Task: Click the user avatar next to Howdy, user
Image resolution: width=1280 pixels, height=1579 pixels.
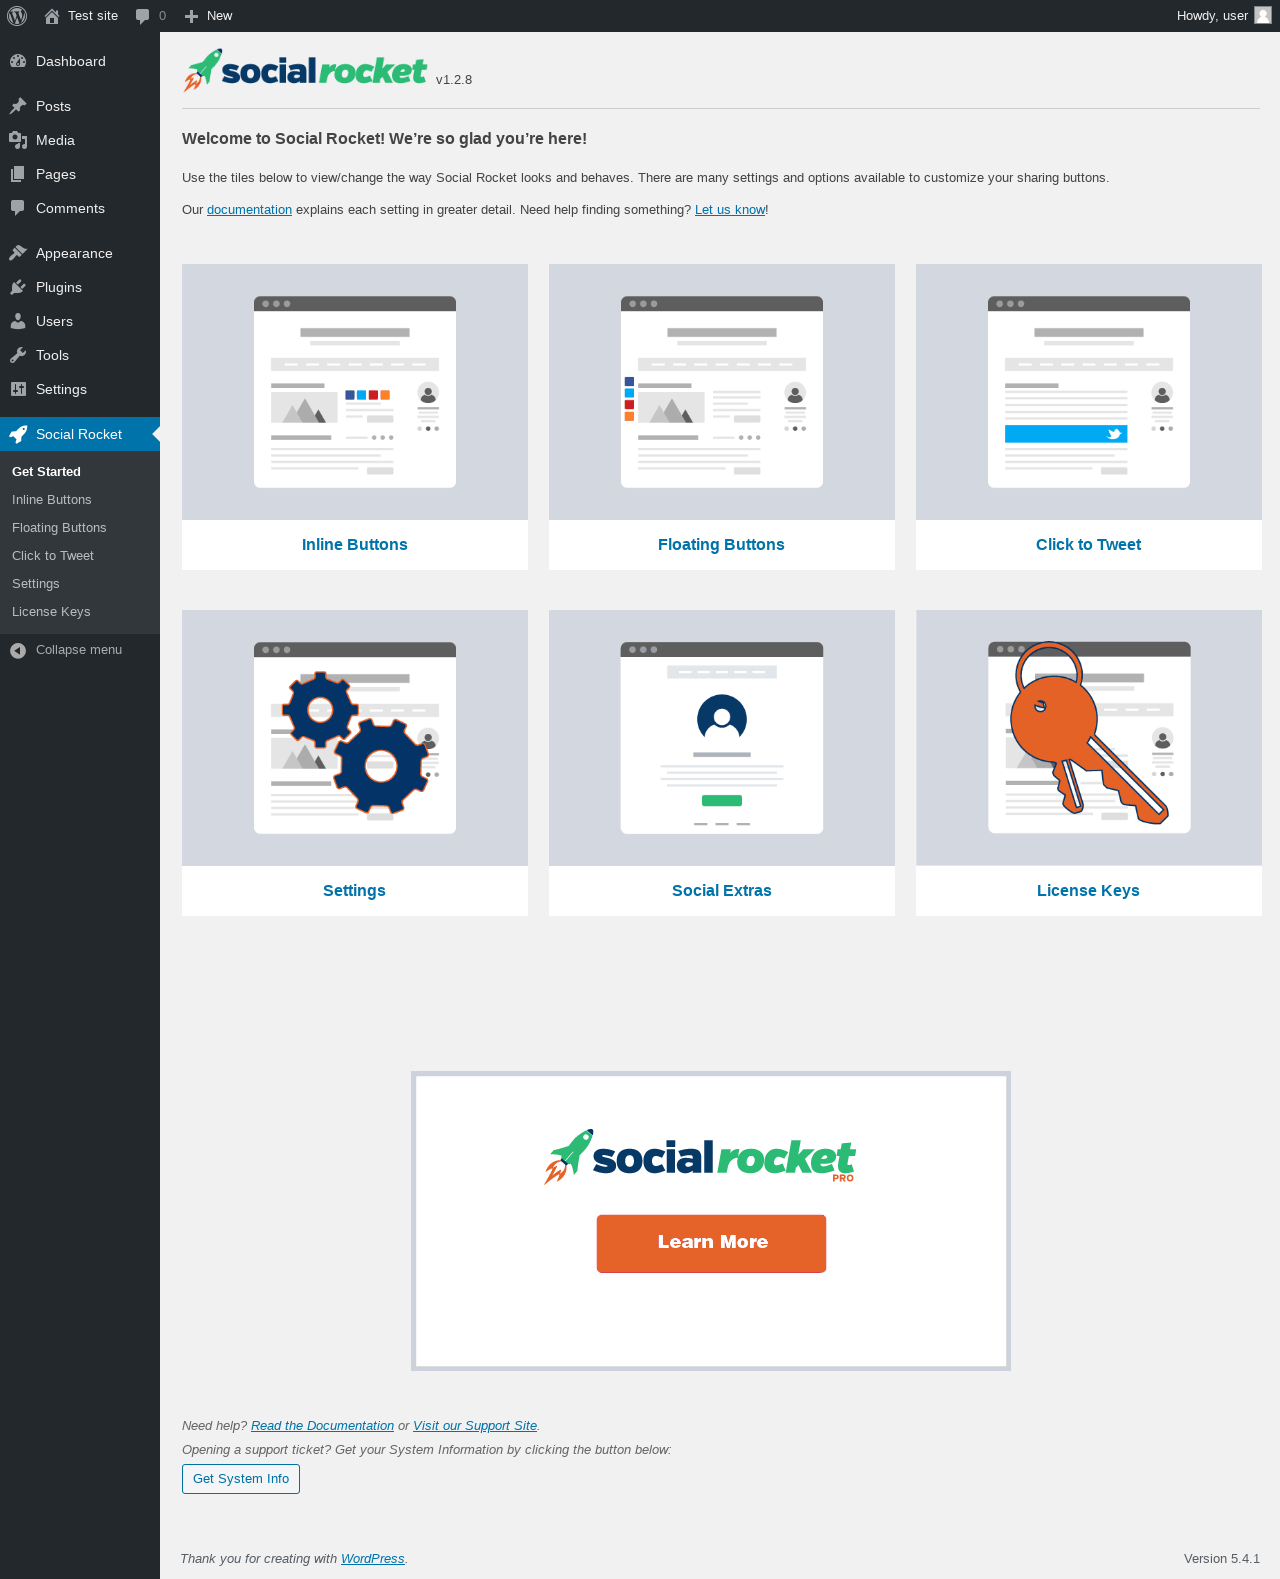Action: coord(1263,15)
